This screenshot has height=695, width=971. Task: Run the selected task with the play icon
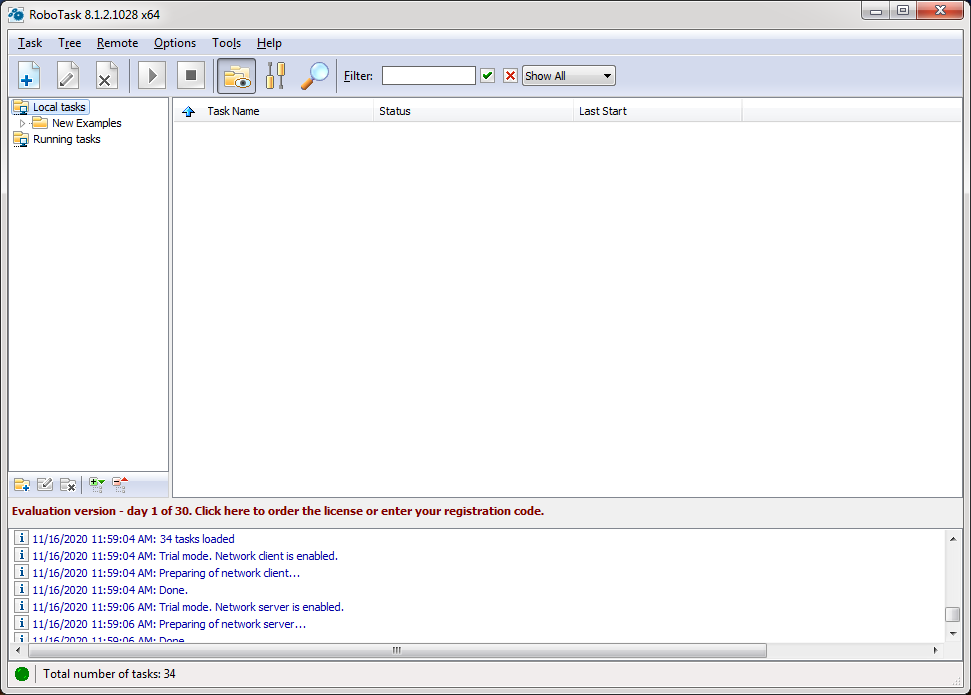pos(151,75)
